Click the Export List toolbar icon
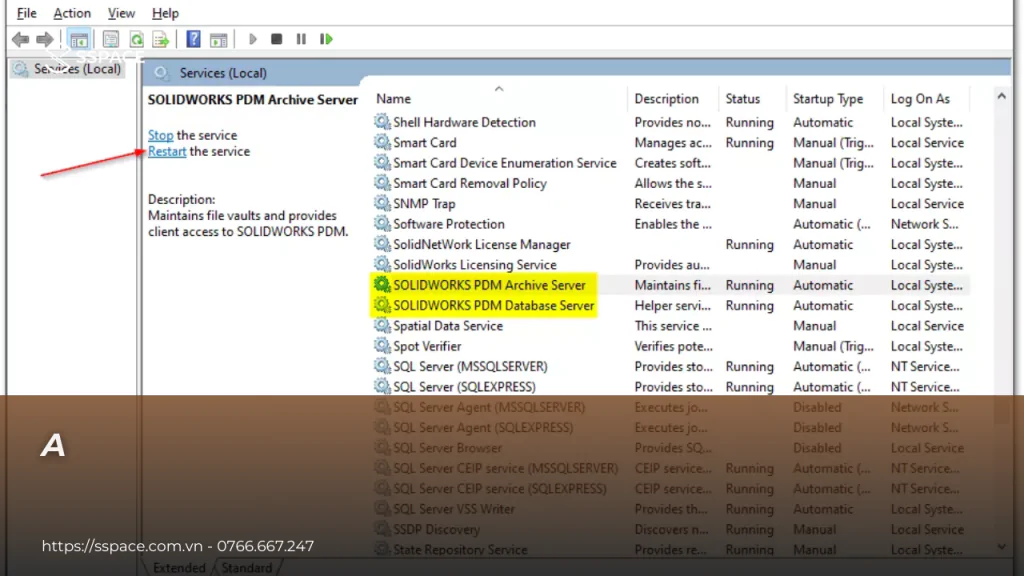 (x=160, y=39)
